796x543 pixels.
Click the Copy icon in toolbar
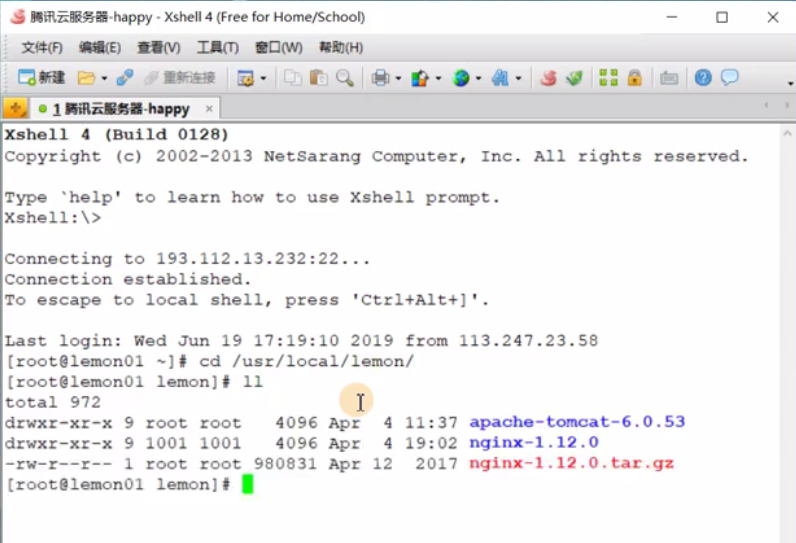tap(292, 78)
